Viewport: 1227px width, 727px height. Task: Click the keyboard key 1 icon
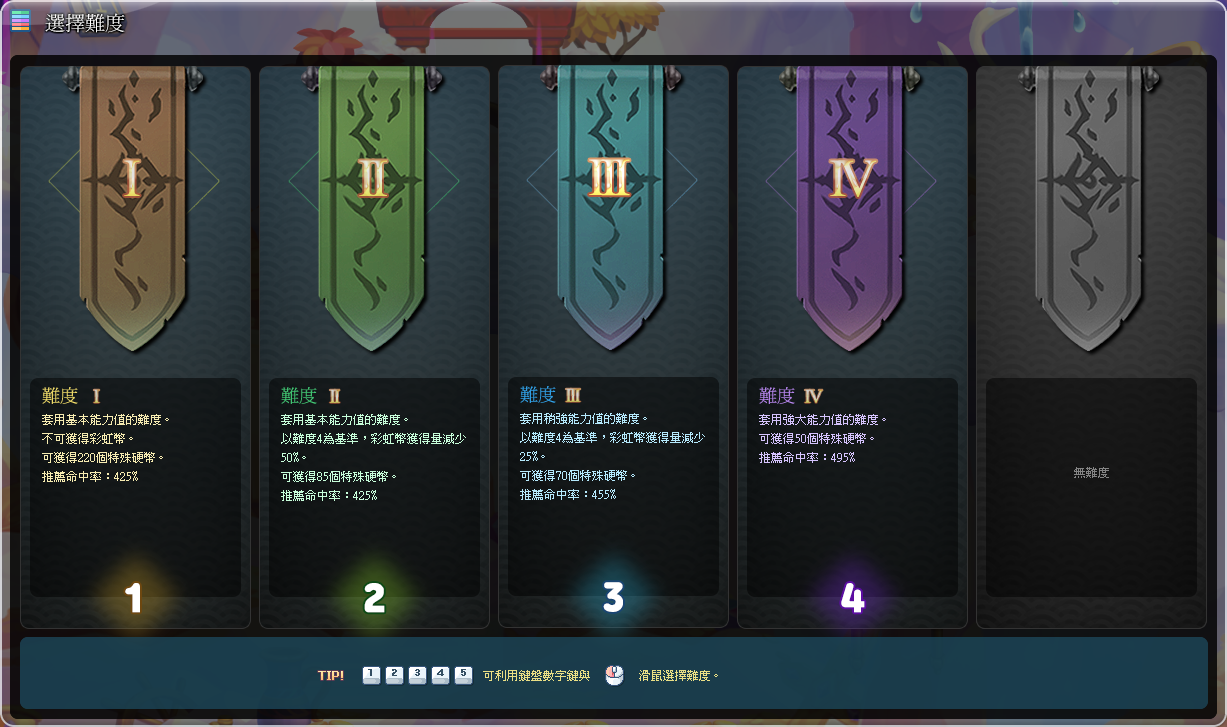(x=371, y=675)
